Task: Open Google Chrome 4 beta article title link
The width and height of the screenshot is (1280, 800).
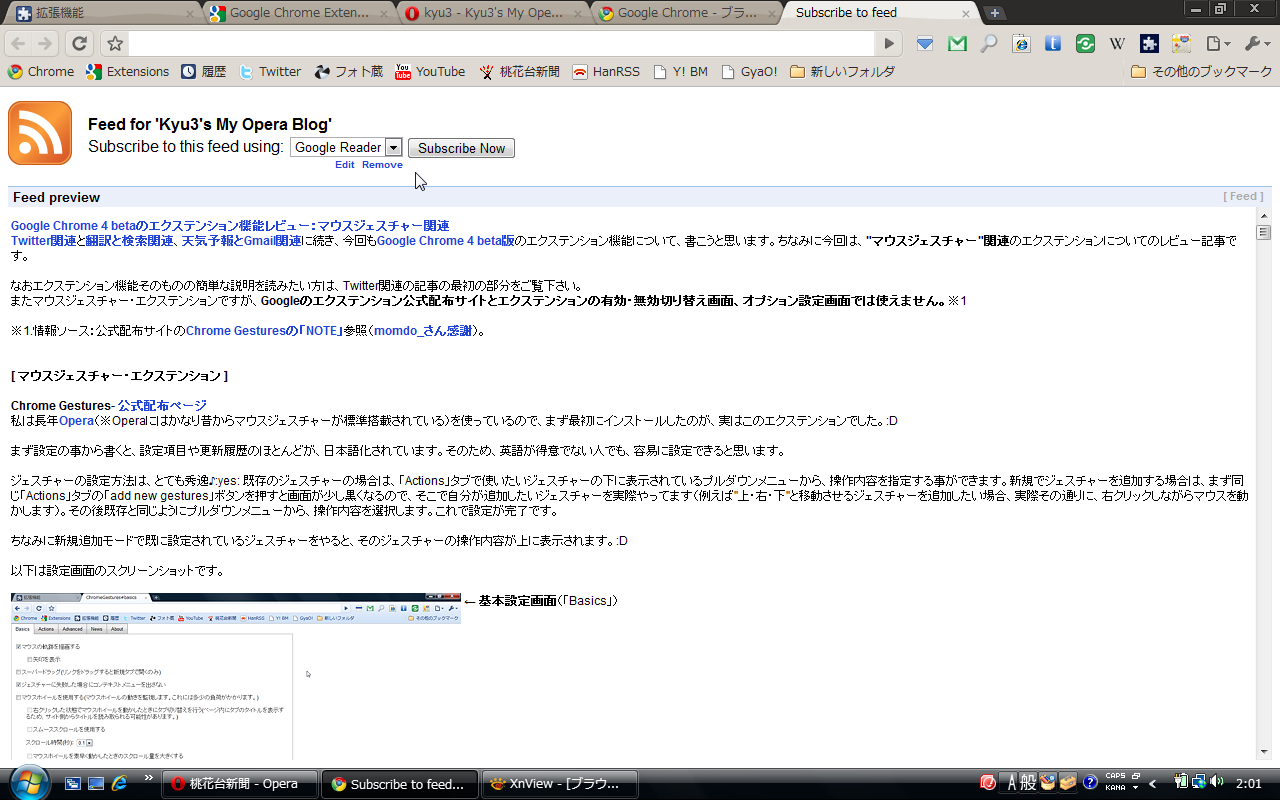Action: pyautogui.click(x=230, y=226)
